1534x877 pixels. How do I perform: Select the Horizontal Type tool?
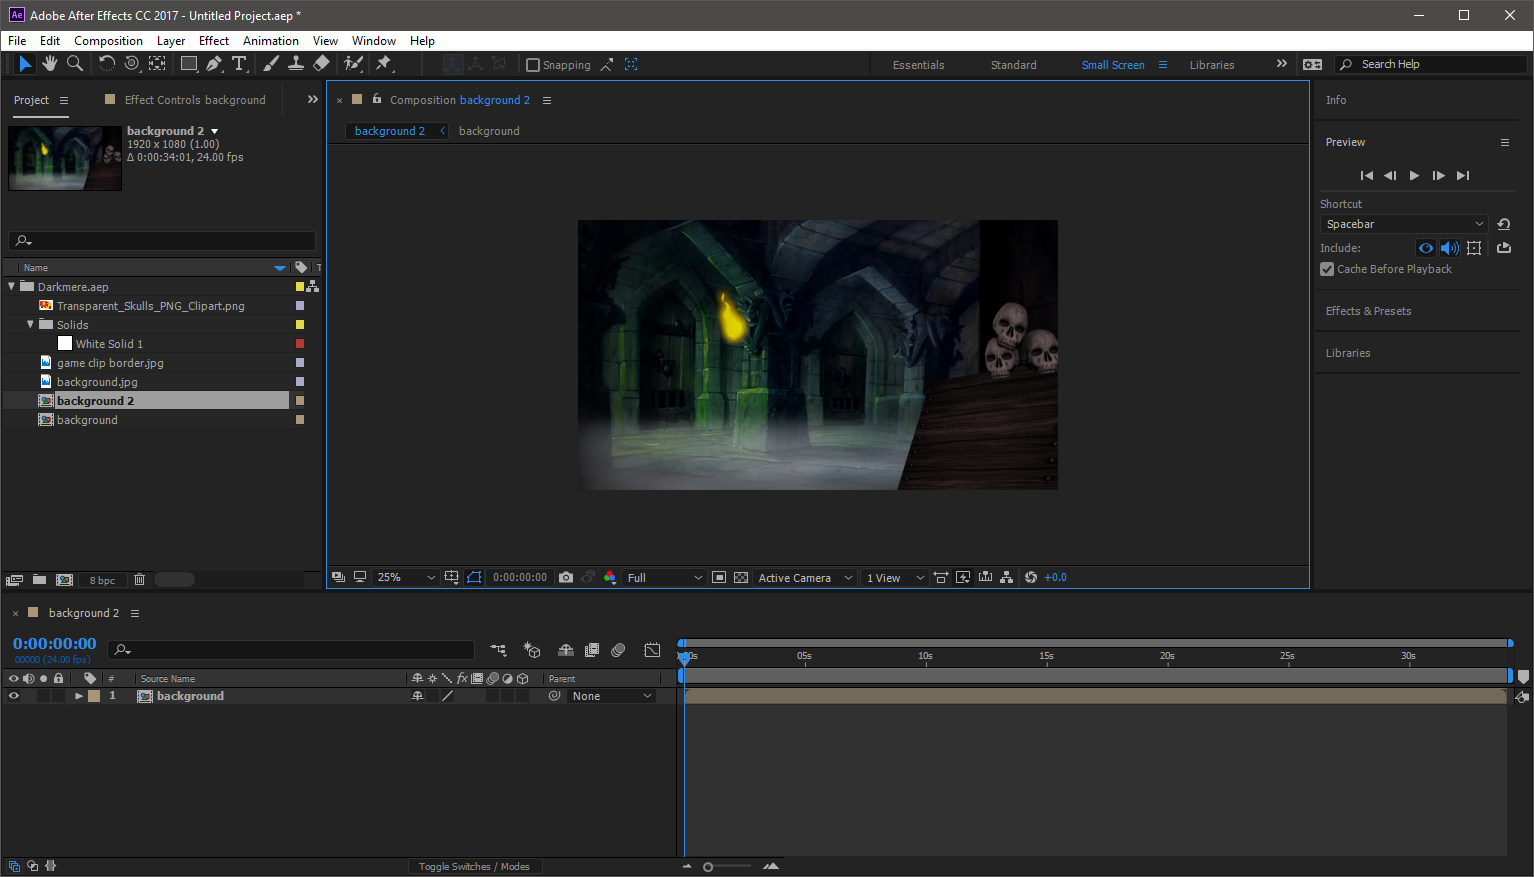click(x=239, y=64)
